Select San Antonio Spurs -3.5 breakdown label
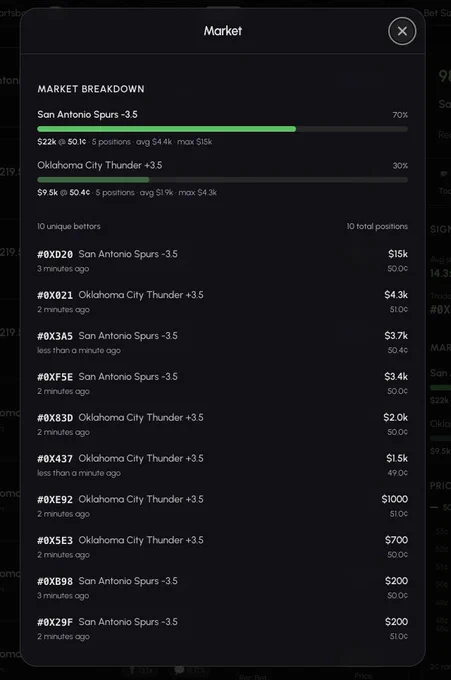The width and height of the screenshot is (451, 680). (x=87, y=114)
